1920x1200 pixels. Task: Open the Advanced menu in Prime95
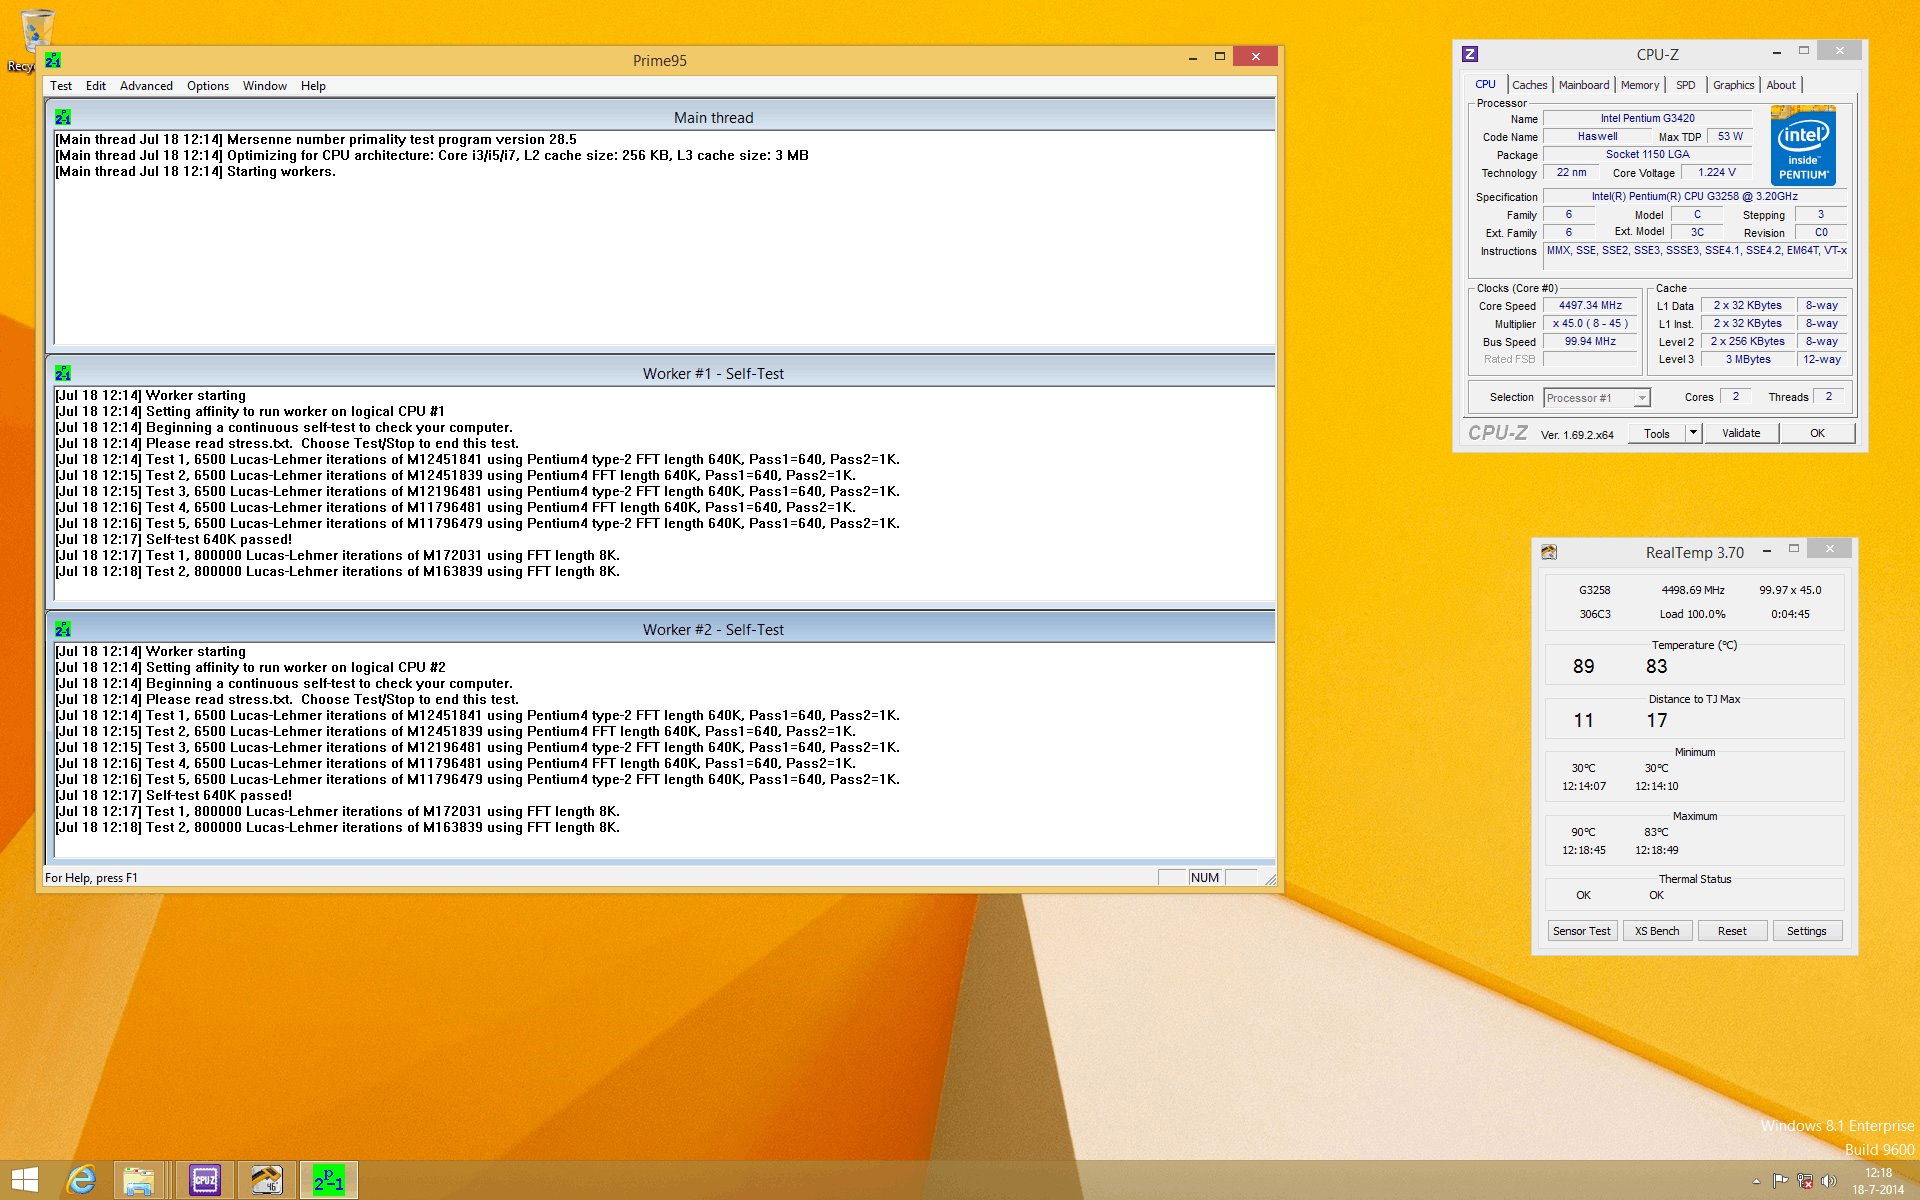point(146,86)
